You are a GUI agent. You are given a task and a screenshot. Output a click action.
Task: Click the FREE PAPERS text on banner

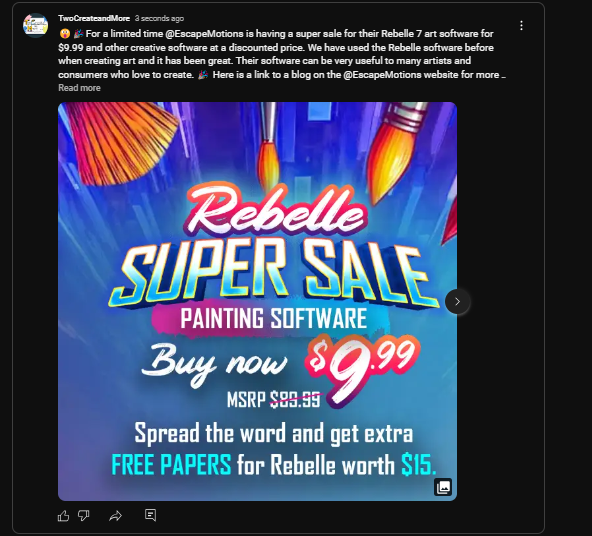pyautogui.click(x=171, y=465)
